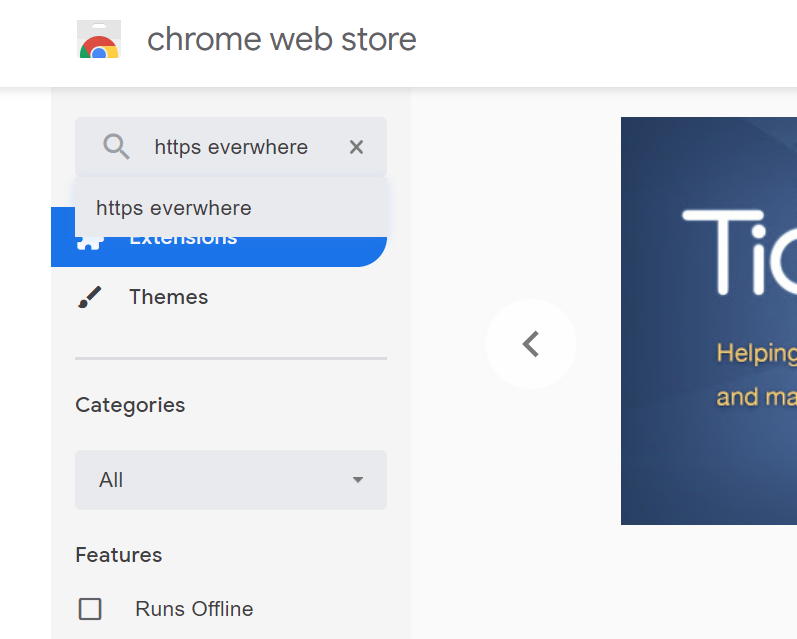
Task: Select the Extensions sidebar tab
Action: (x=219, y=251)
